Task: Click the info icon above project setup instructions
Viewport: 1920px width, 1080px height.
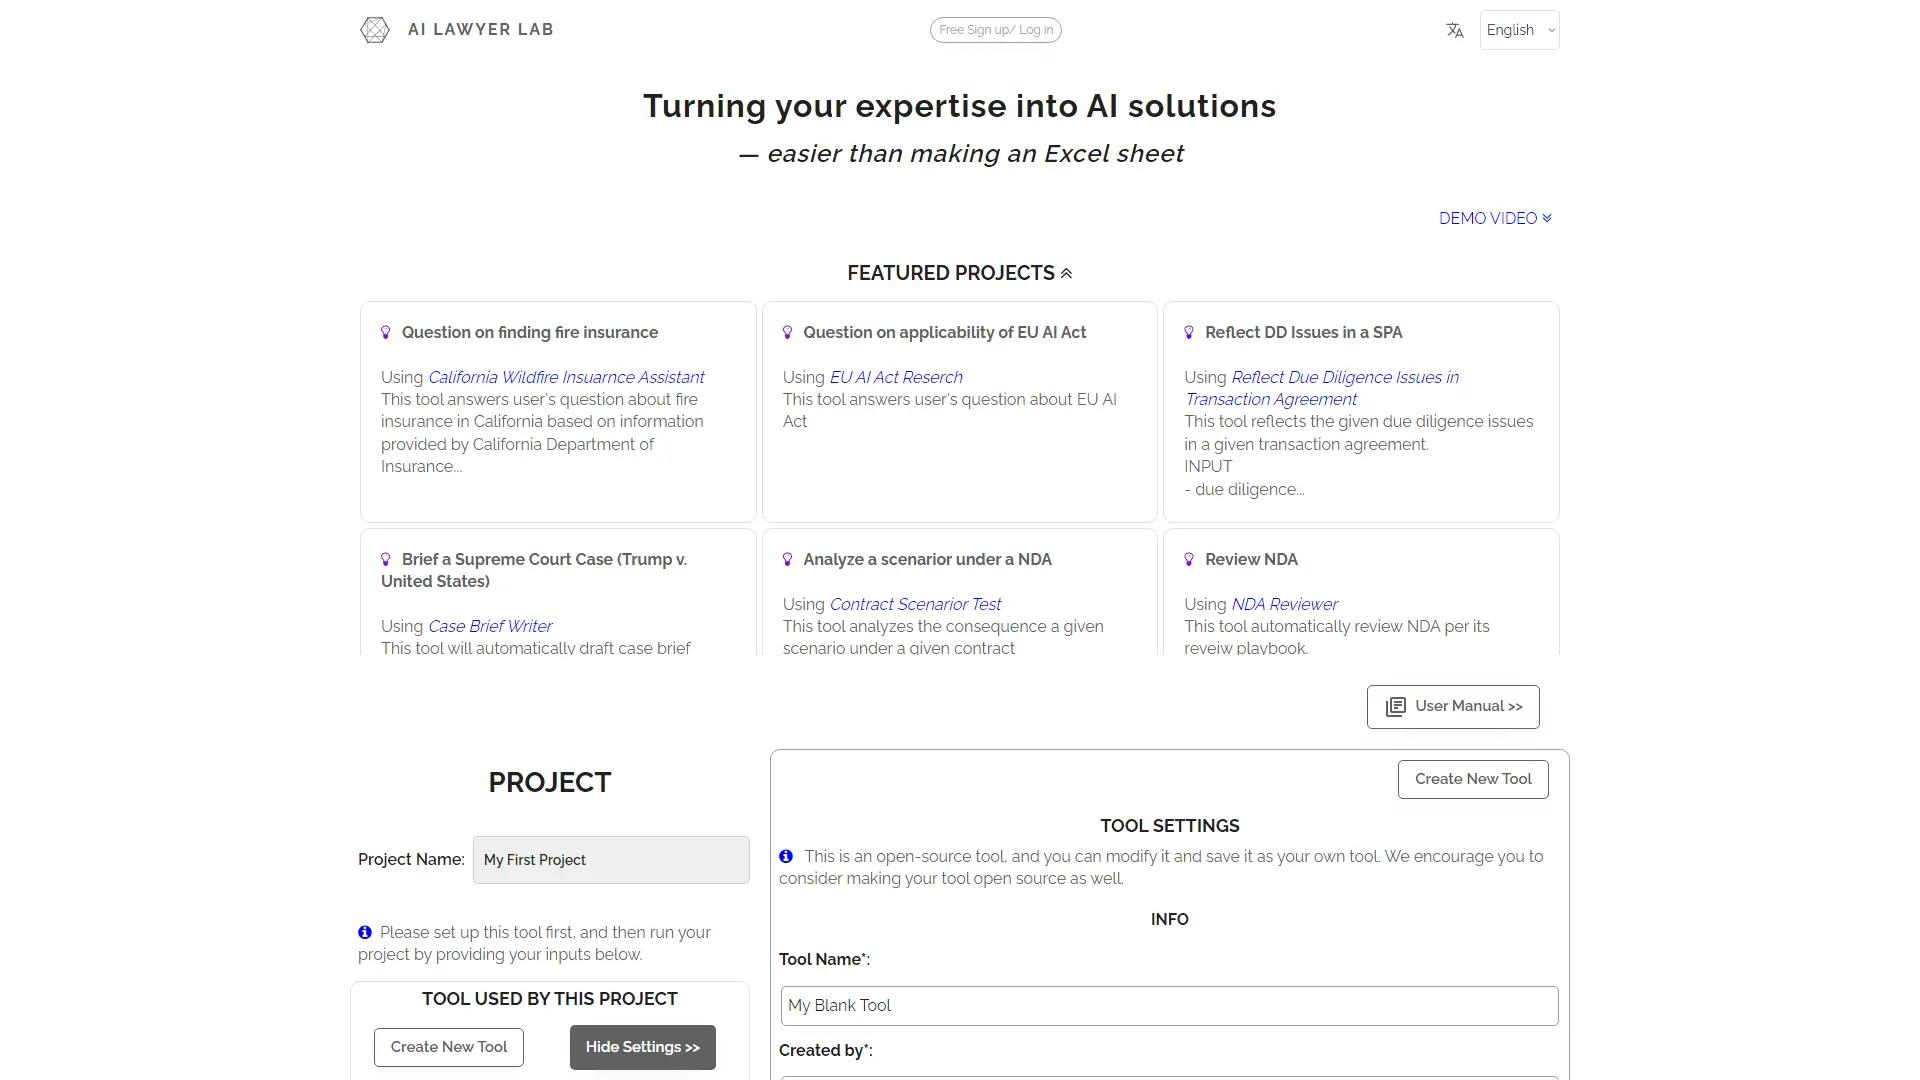Action: 364,932
